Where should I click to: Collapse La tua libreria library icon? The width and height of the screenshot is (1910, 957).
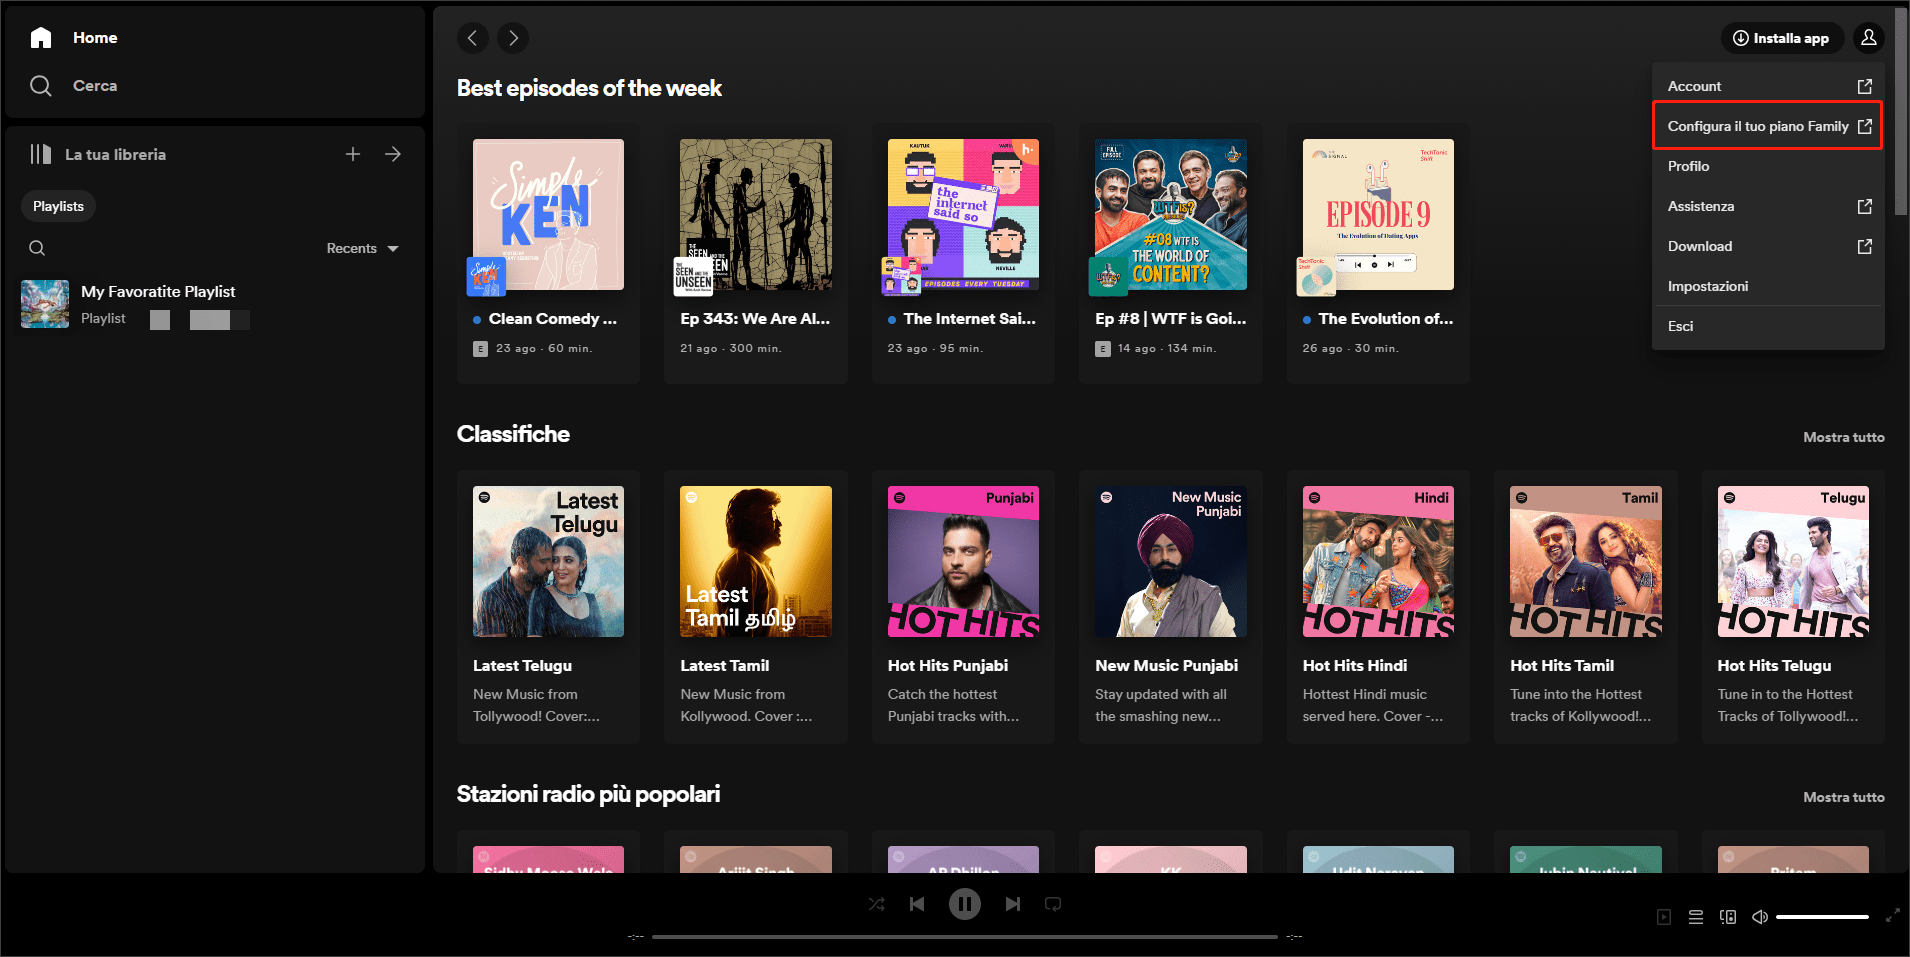41,154
